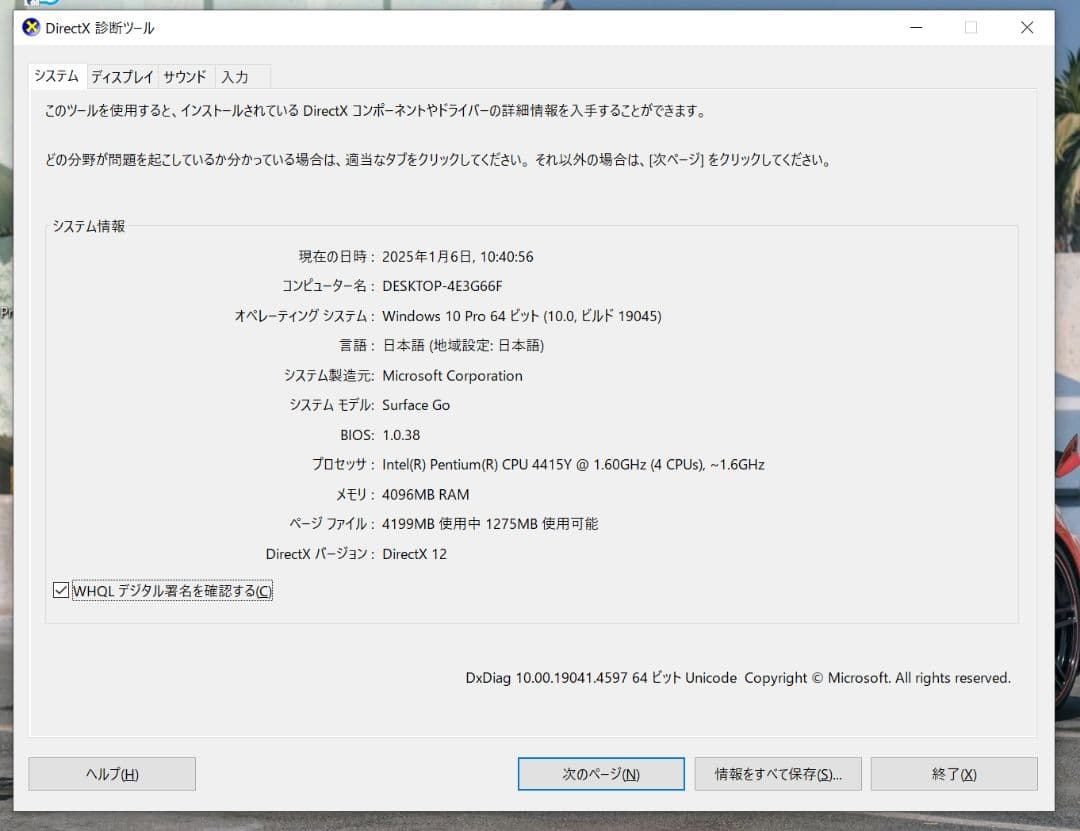This screenshot has width=1080, height=831.
Task: Click the DxDiag version copyright line
Action: pyautogui.click(x=737, y=678)
